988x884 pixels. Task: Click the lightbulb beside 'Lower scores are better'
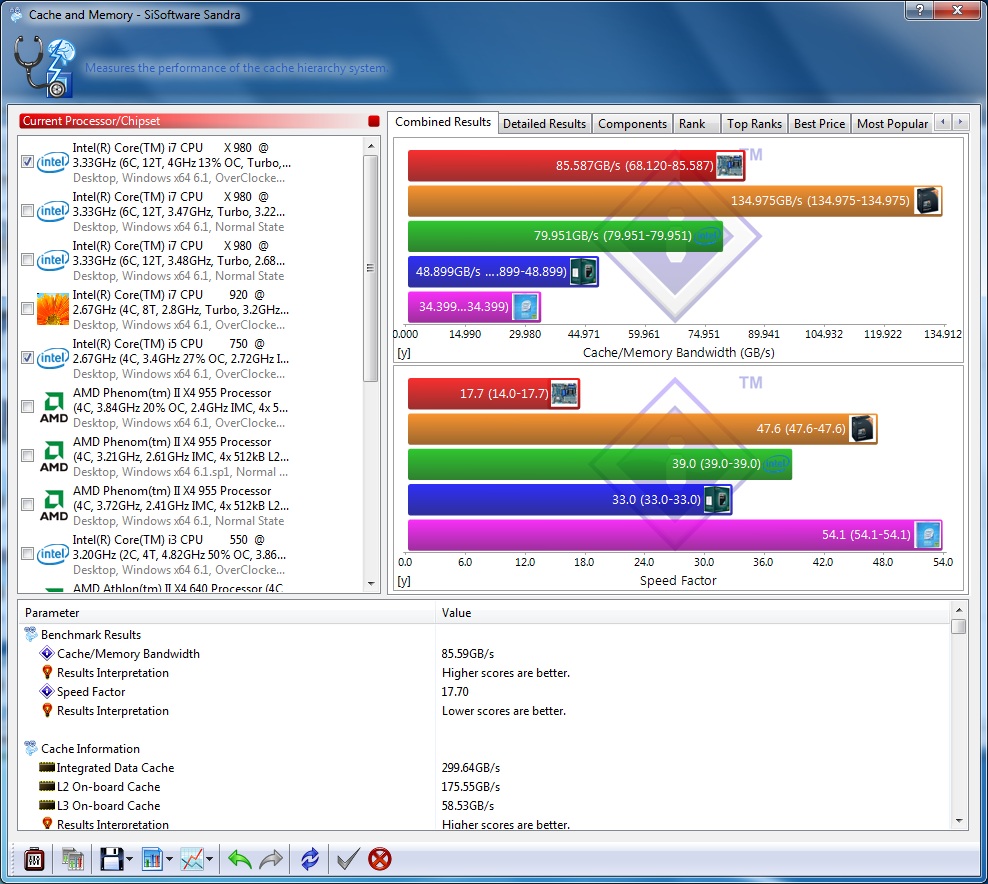point(47,710)
